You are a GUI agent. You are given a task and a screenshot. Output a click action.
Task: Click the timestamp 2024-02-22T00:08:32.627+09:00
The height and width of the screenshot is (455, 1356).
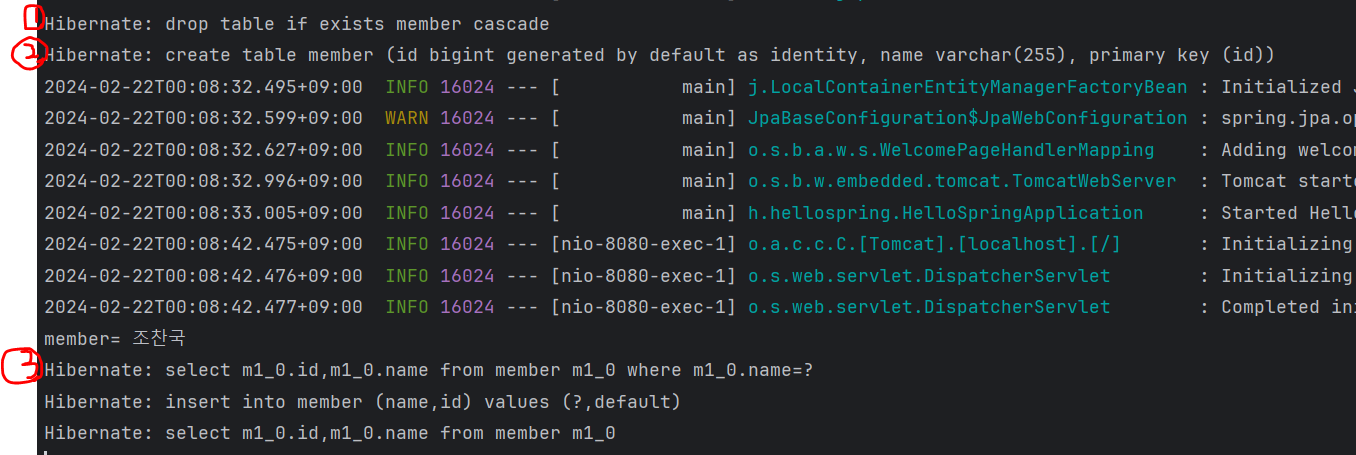204,150
